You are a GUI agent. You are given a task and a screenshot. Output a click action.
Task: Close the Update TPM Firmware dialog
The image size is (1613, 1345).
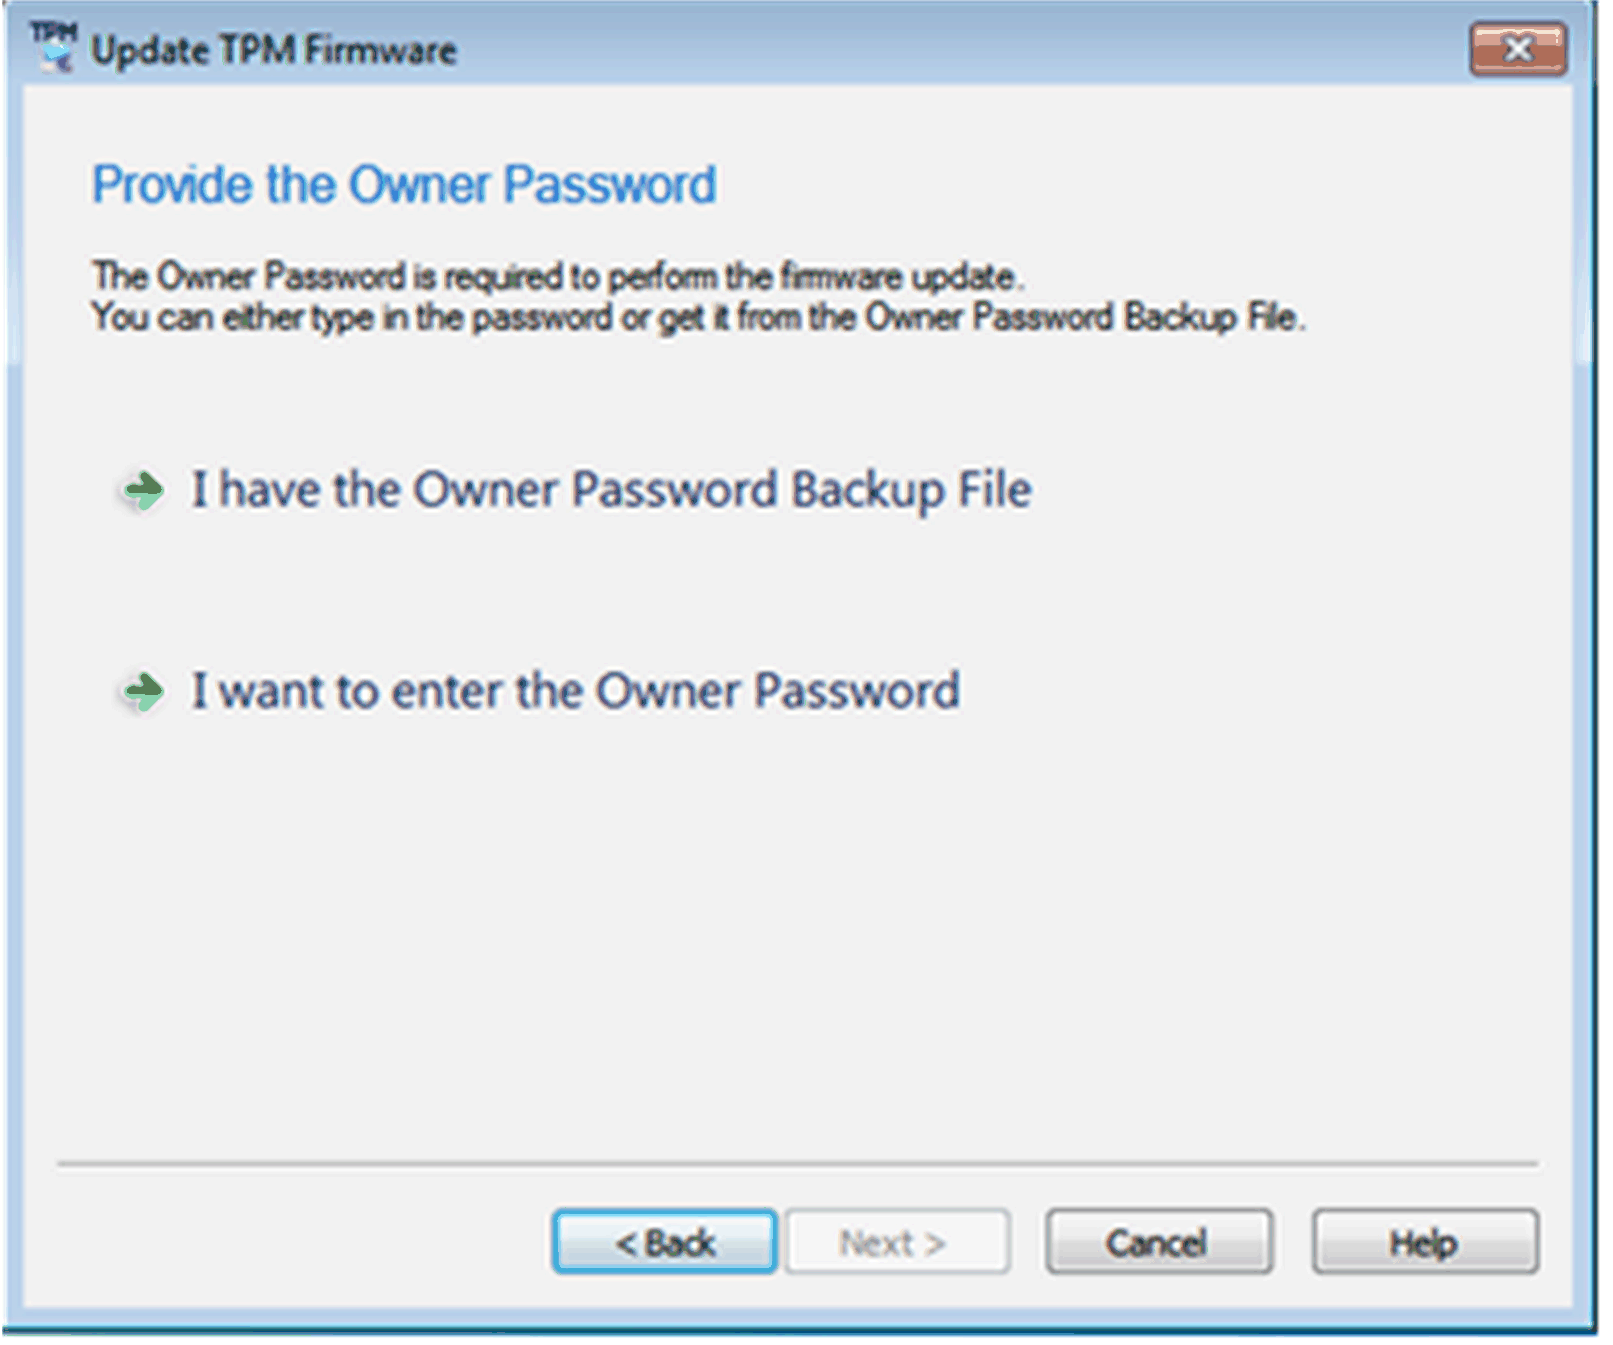click(1516, 49)
